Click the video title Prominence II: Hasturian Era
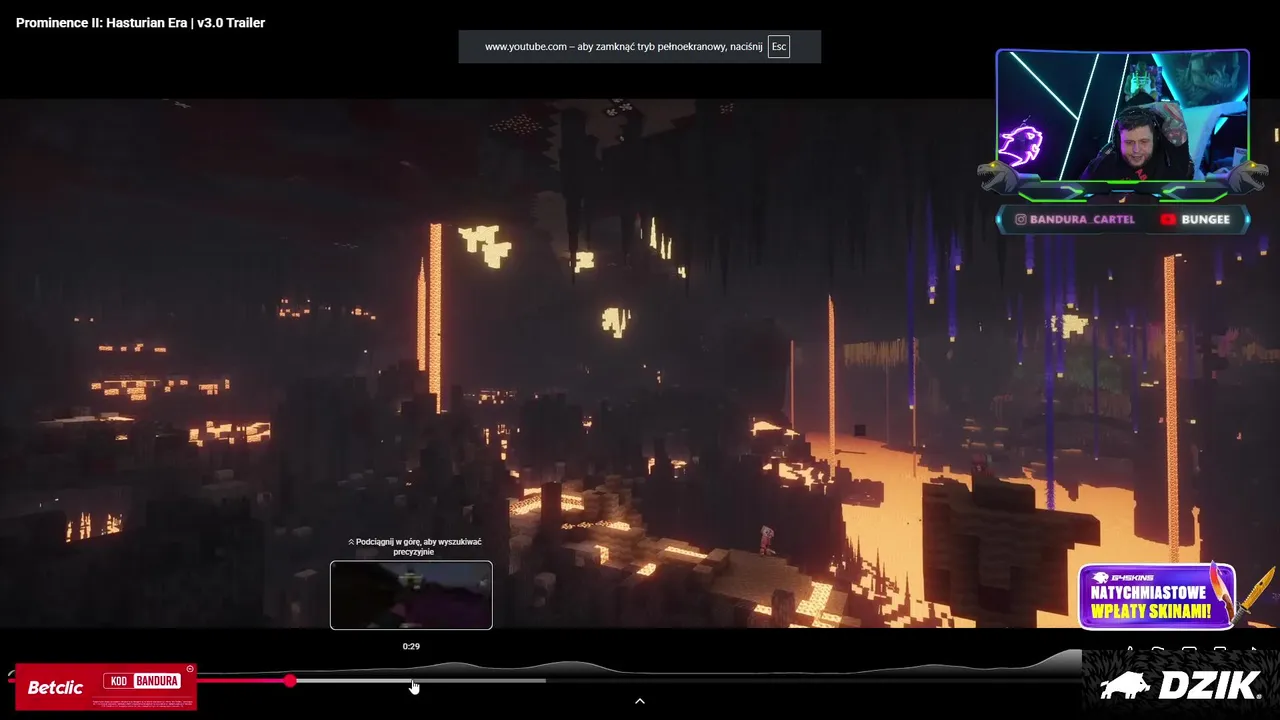The image size is (1280, 720). 140,22
